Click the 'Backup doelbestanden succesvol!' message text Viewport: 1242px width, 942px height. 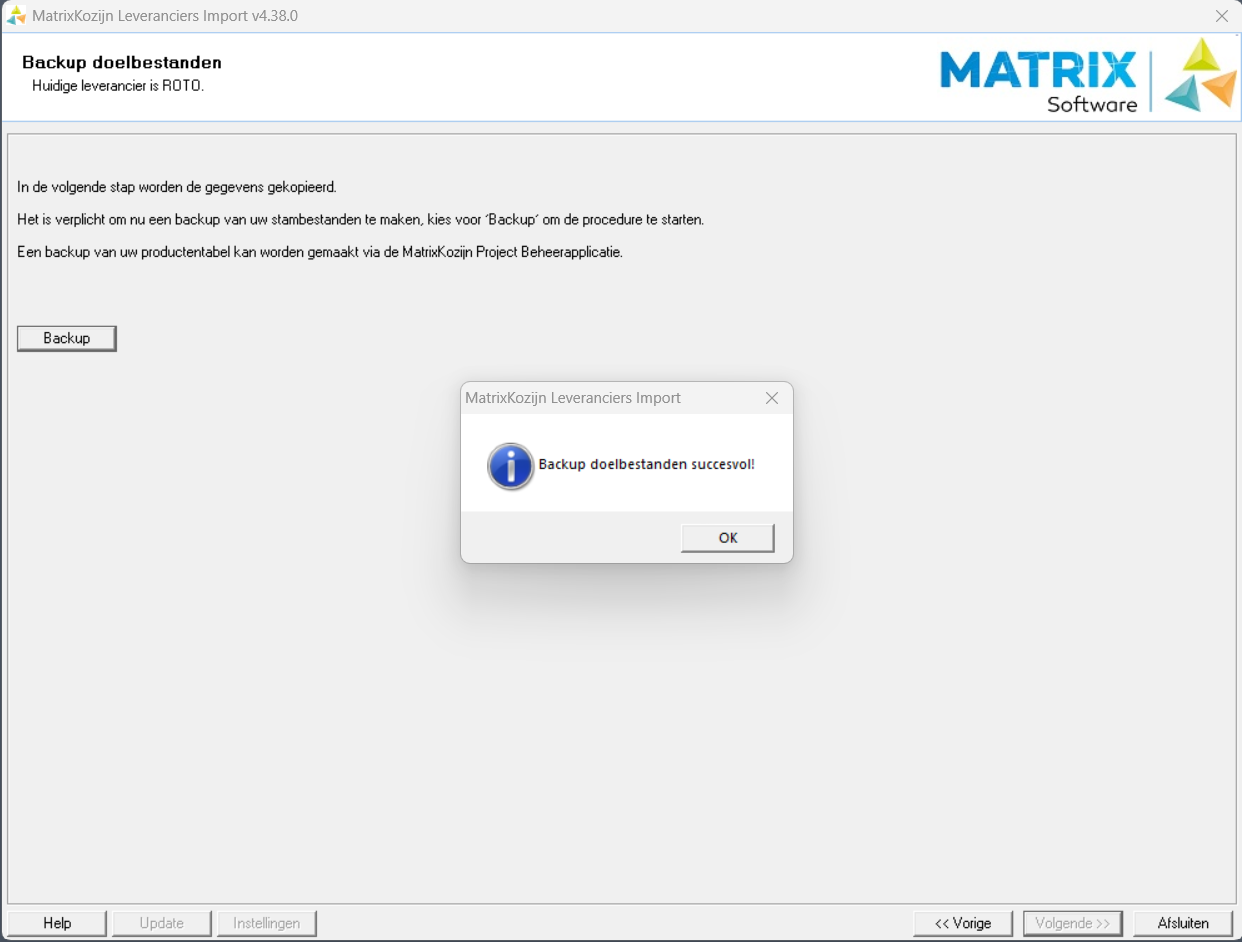(646, 464)
